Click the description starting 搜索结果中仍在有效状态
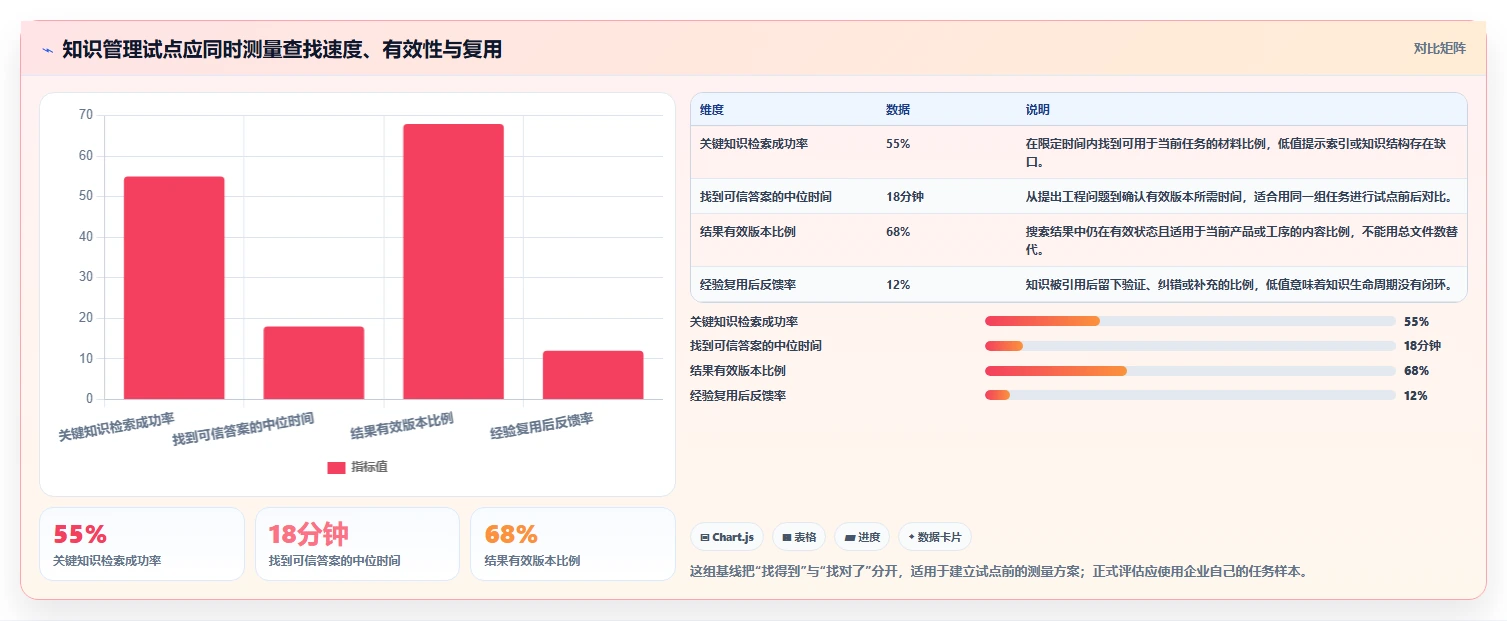 (x=1241, y=240)
